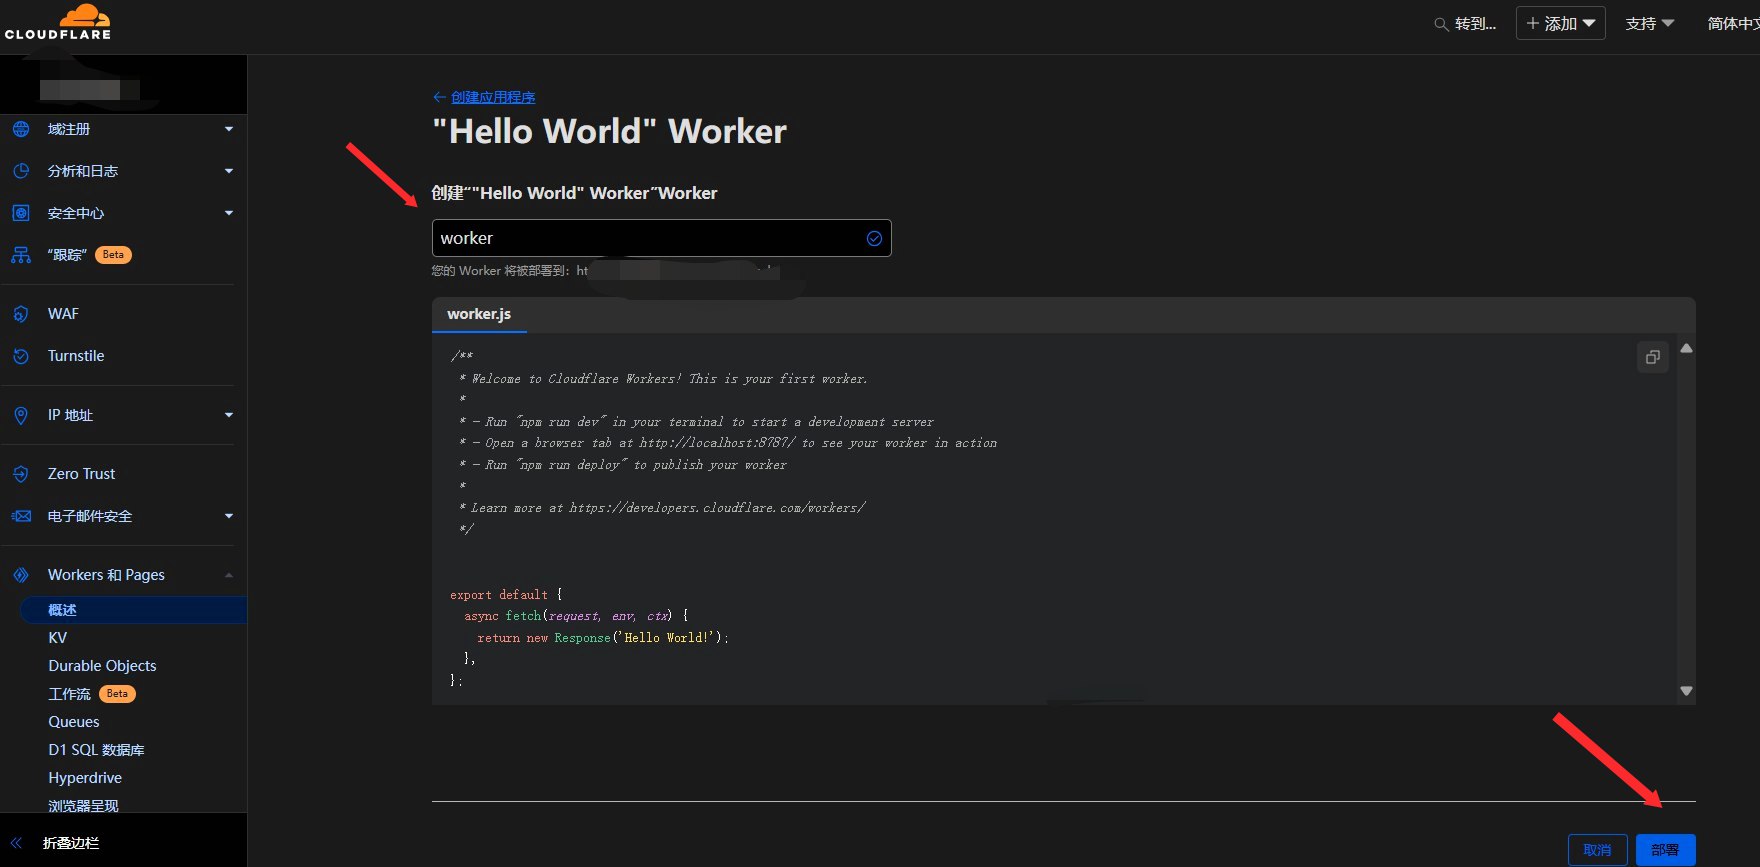Open the 支持 dropdown menu
Image resolution: width=1760 pixels, height=867 pixels.
[x=1650, y=23]
